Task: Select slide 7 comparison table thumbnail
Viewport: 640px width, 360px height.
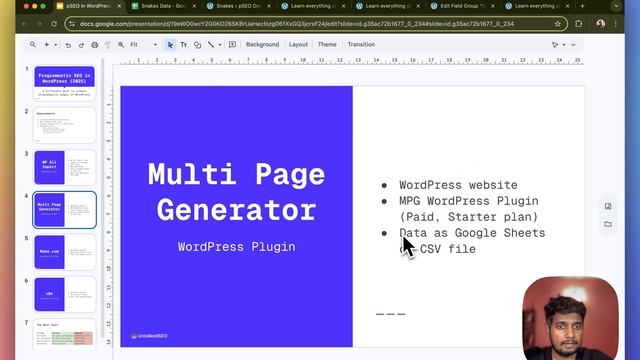Action: pos(64,334)
